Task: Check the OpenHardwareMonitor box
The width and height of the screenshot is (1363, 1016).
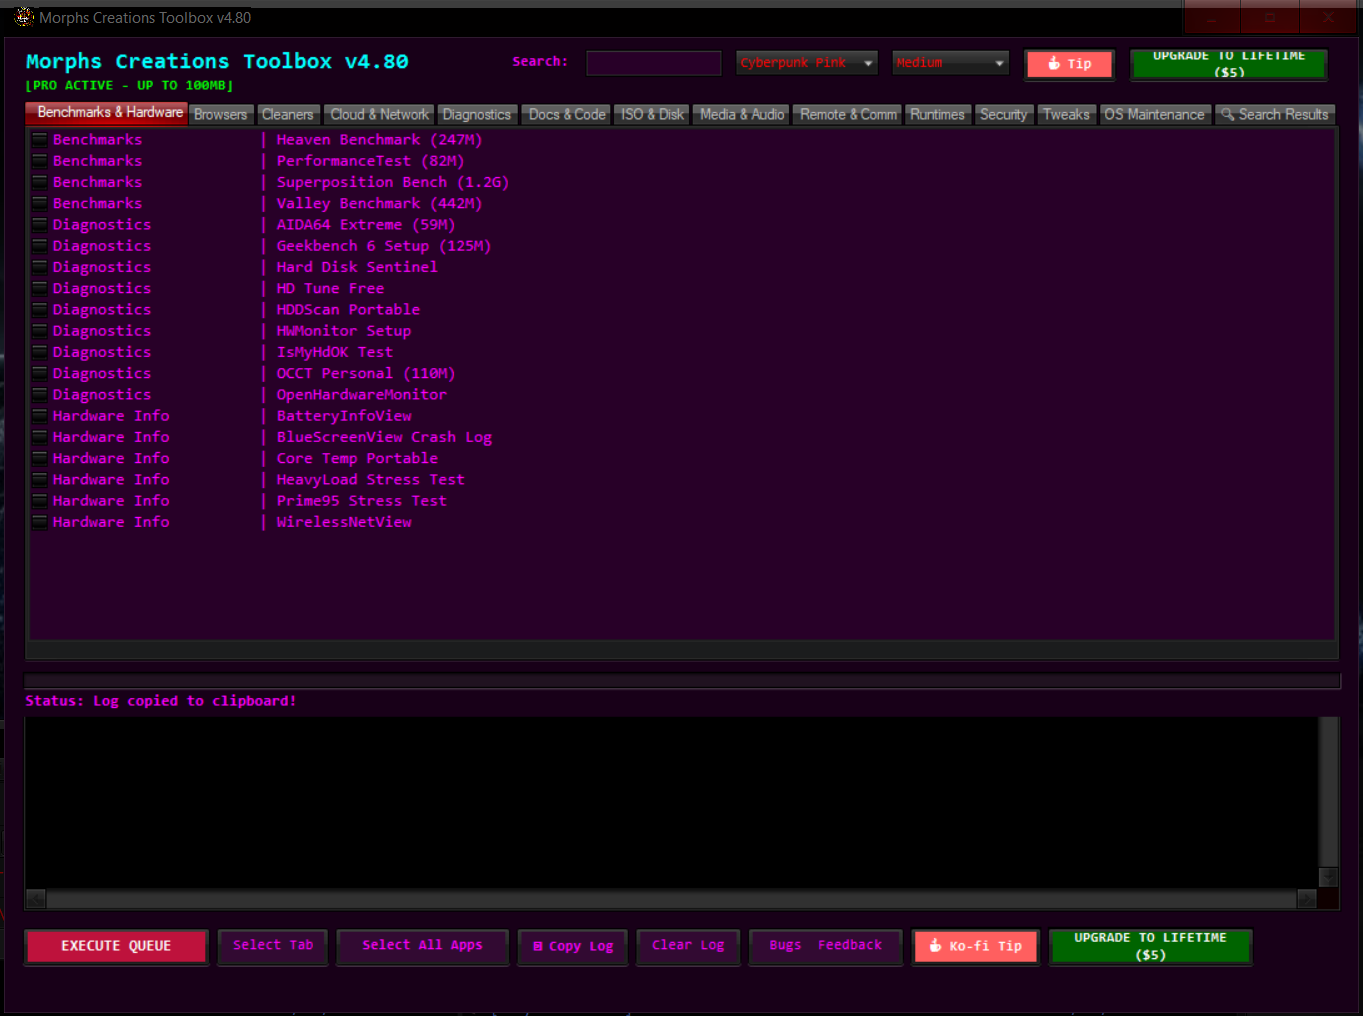Action: tap(40, 395)
